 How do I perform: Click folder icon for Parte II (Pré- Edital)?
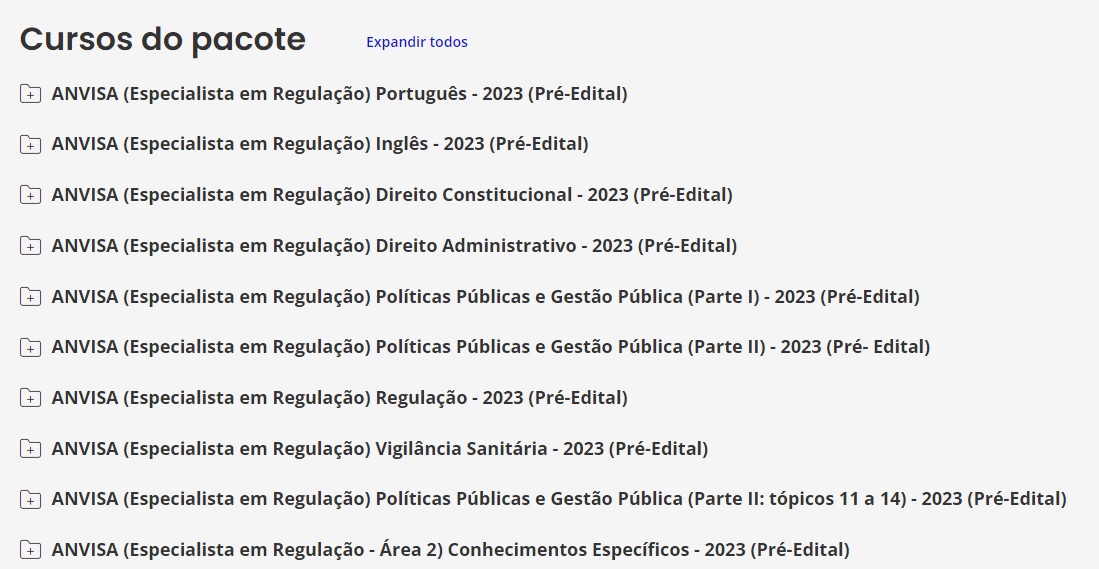[30, 347]
